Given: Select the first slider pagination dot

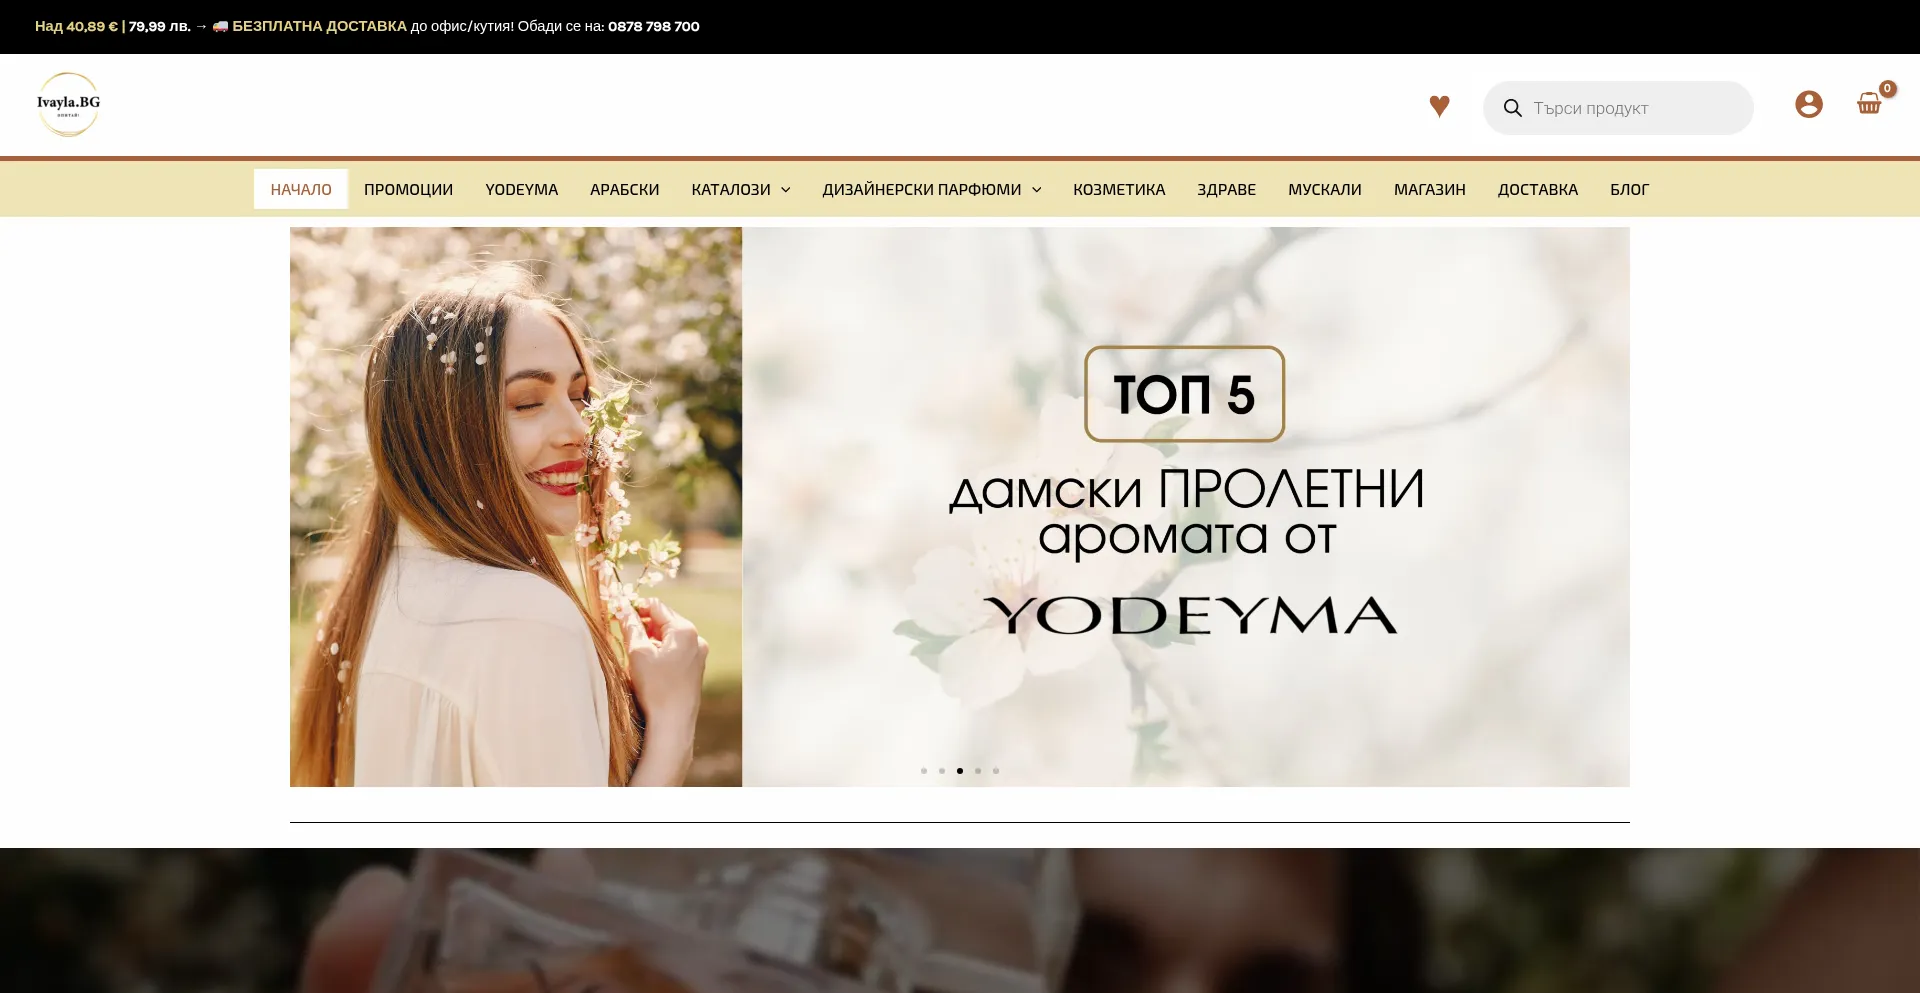Looking at the screenshot, I should (924, 771).
